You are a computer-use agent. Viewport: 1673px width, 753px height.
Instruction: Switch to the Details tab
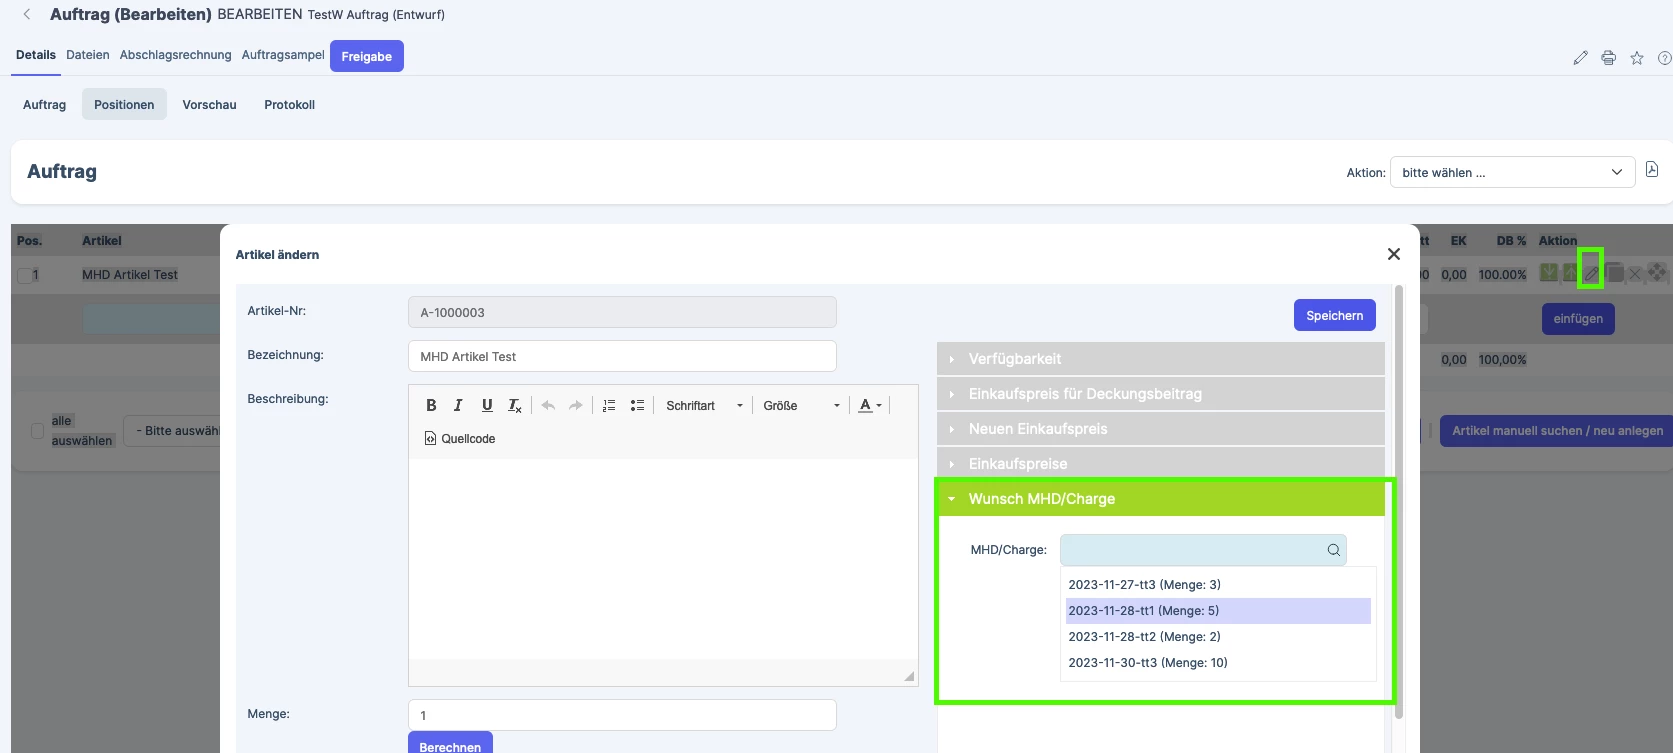pyautogui.click(x=36, y=55)
